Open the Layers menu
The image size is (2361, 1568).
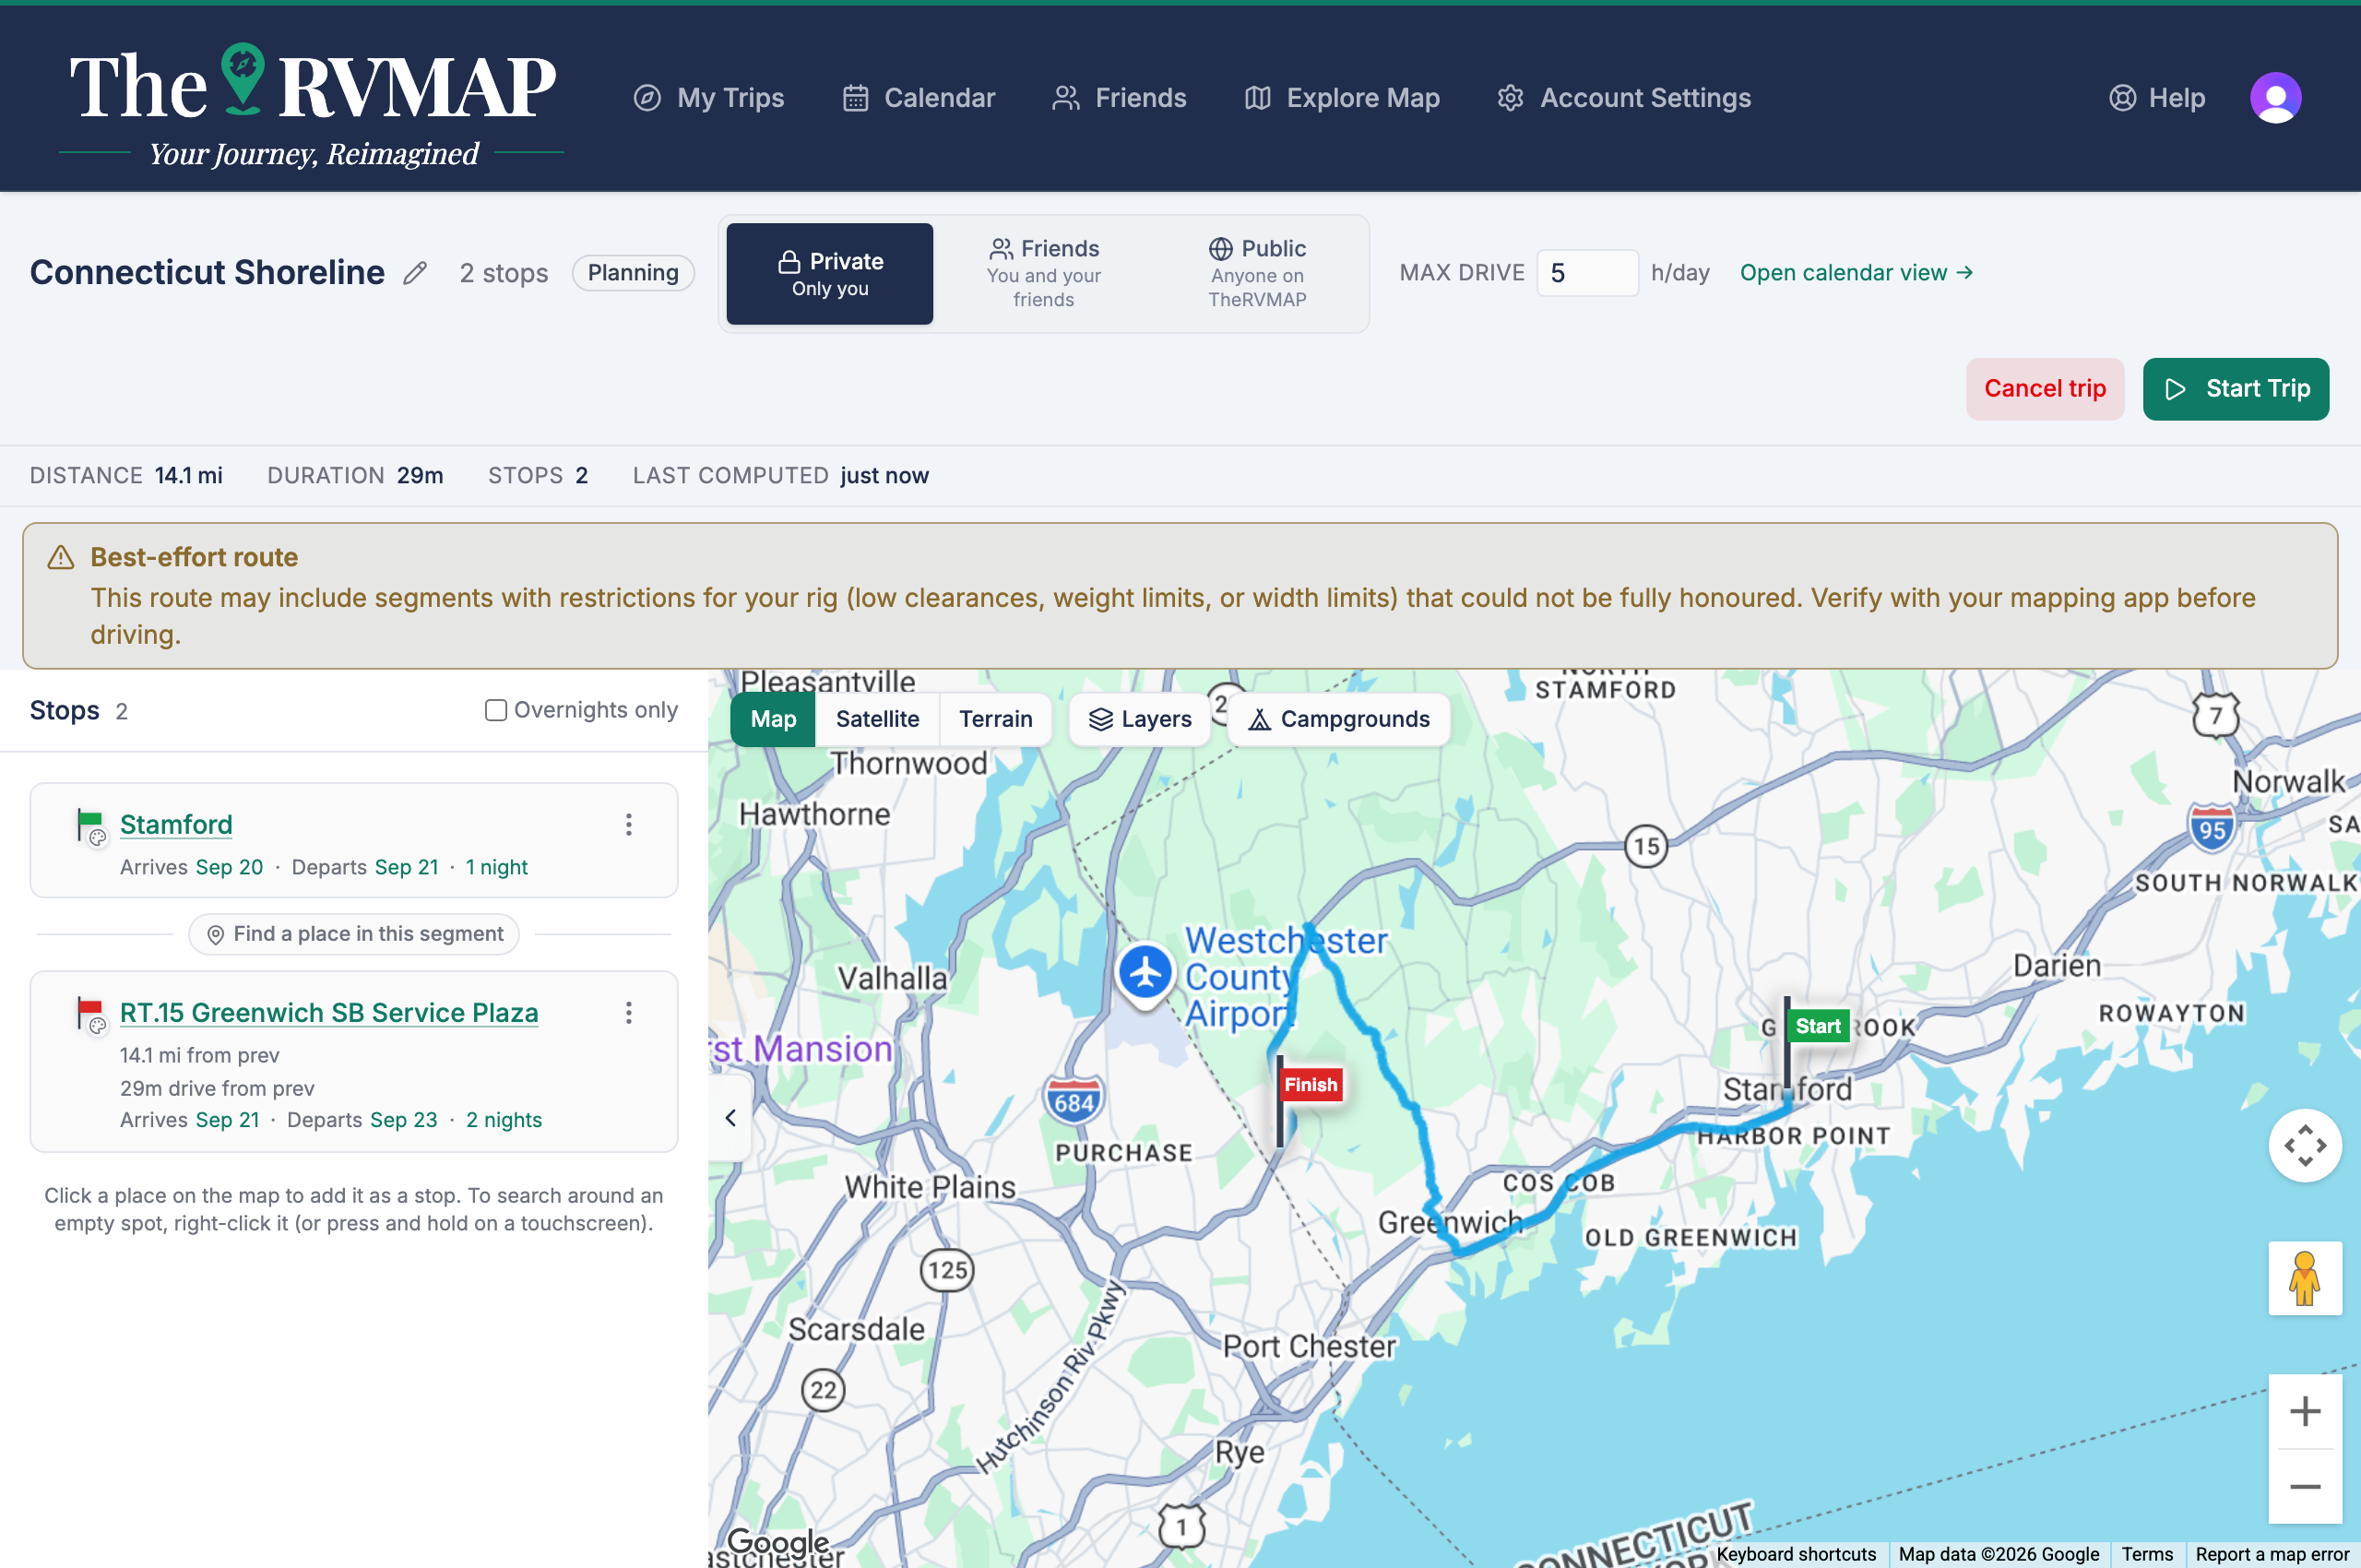point(1140,719)
